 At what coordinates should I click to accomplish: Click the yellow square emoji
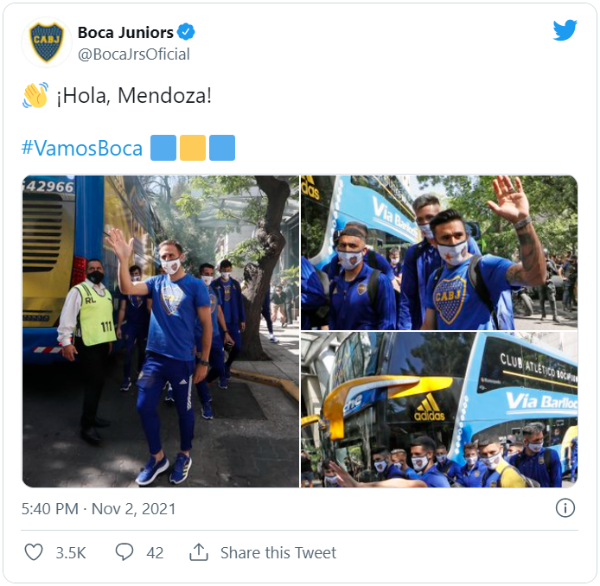(193, 148)
